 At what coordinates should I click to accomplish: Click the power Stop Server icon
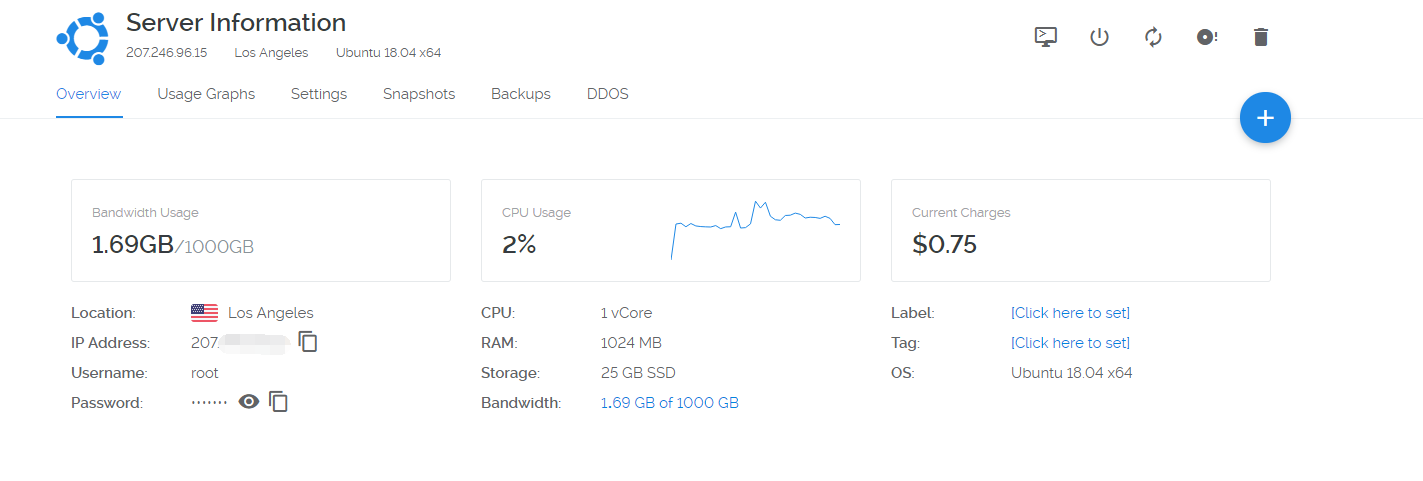(1099, 37)
